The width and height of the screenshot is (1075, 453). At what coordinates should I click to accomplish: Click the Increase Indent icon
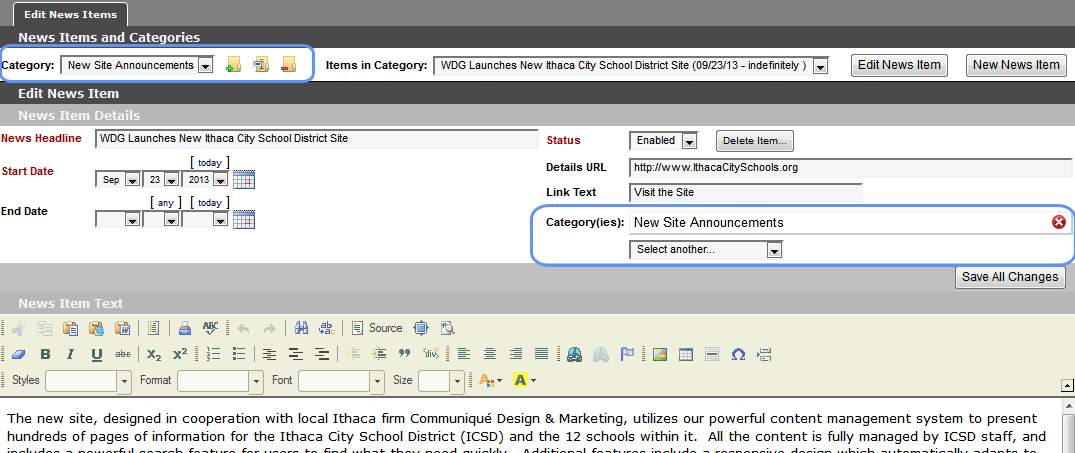pyautogui.click(x=378, y=354)
